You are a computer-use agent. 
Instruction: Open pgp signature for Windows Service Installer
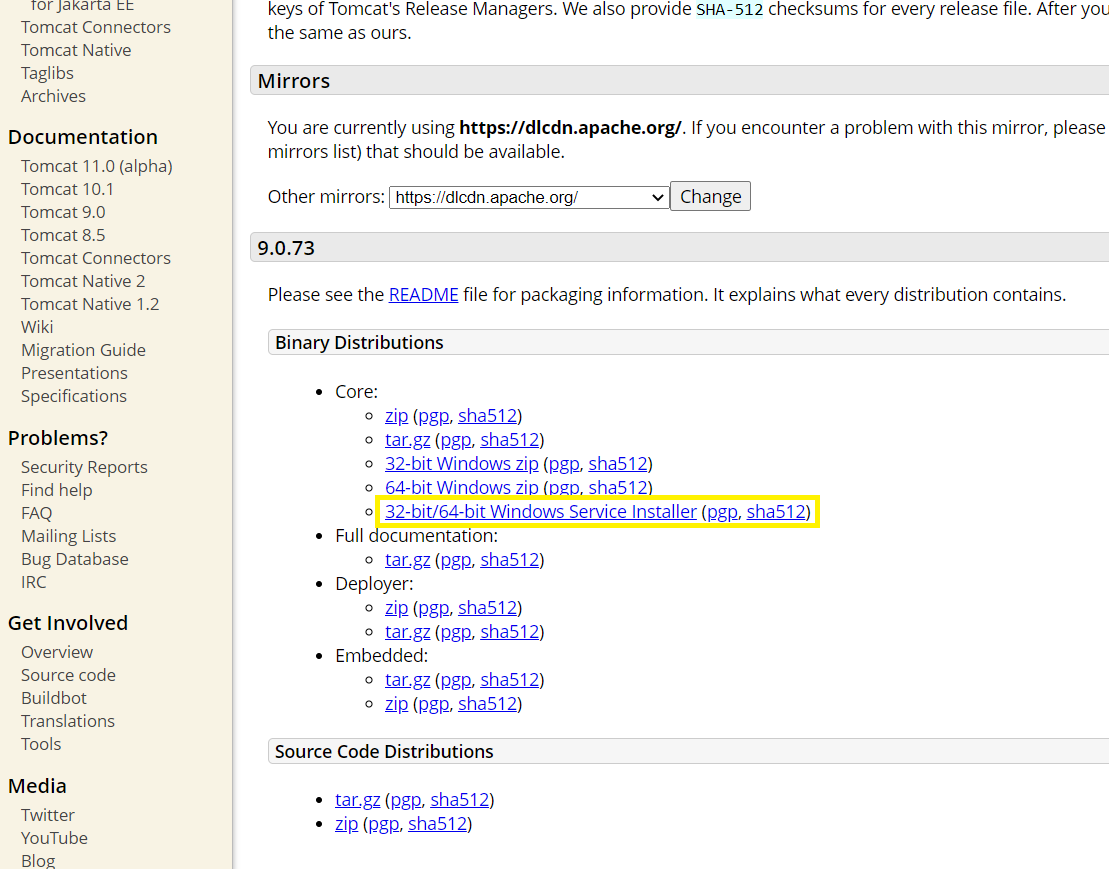[x=721, y=512]
